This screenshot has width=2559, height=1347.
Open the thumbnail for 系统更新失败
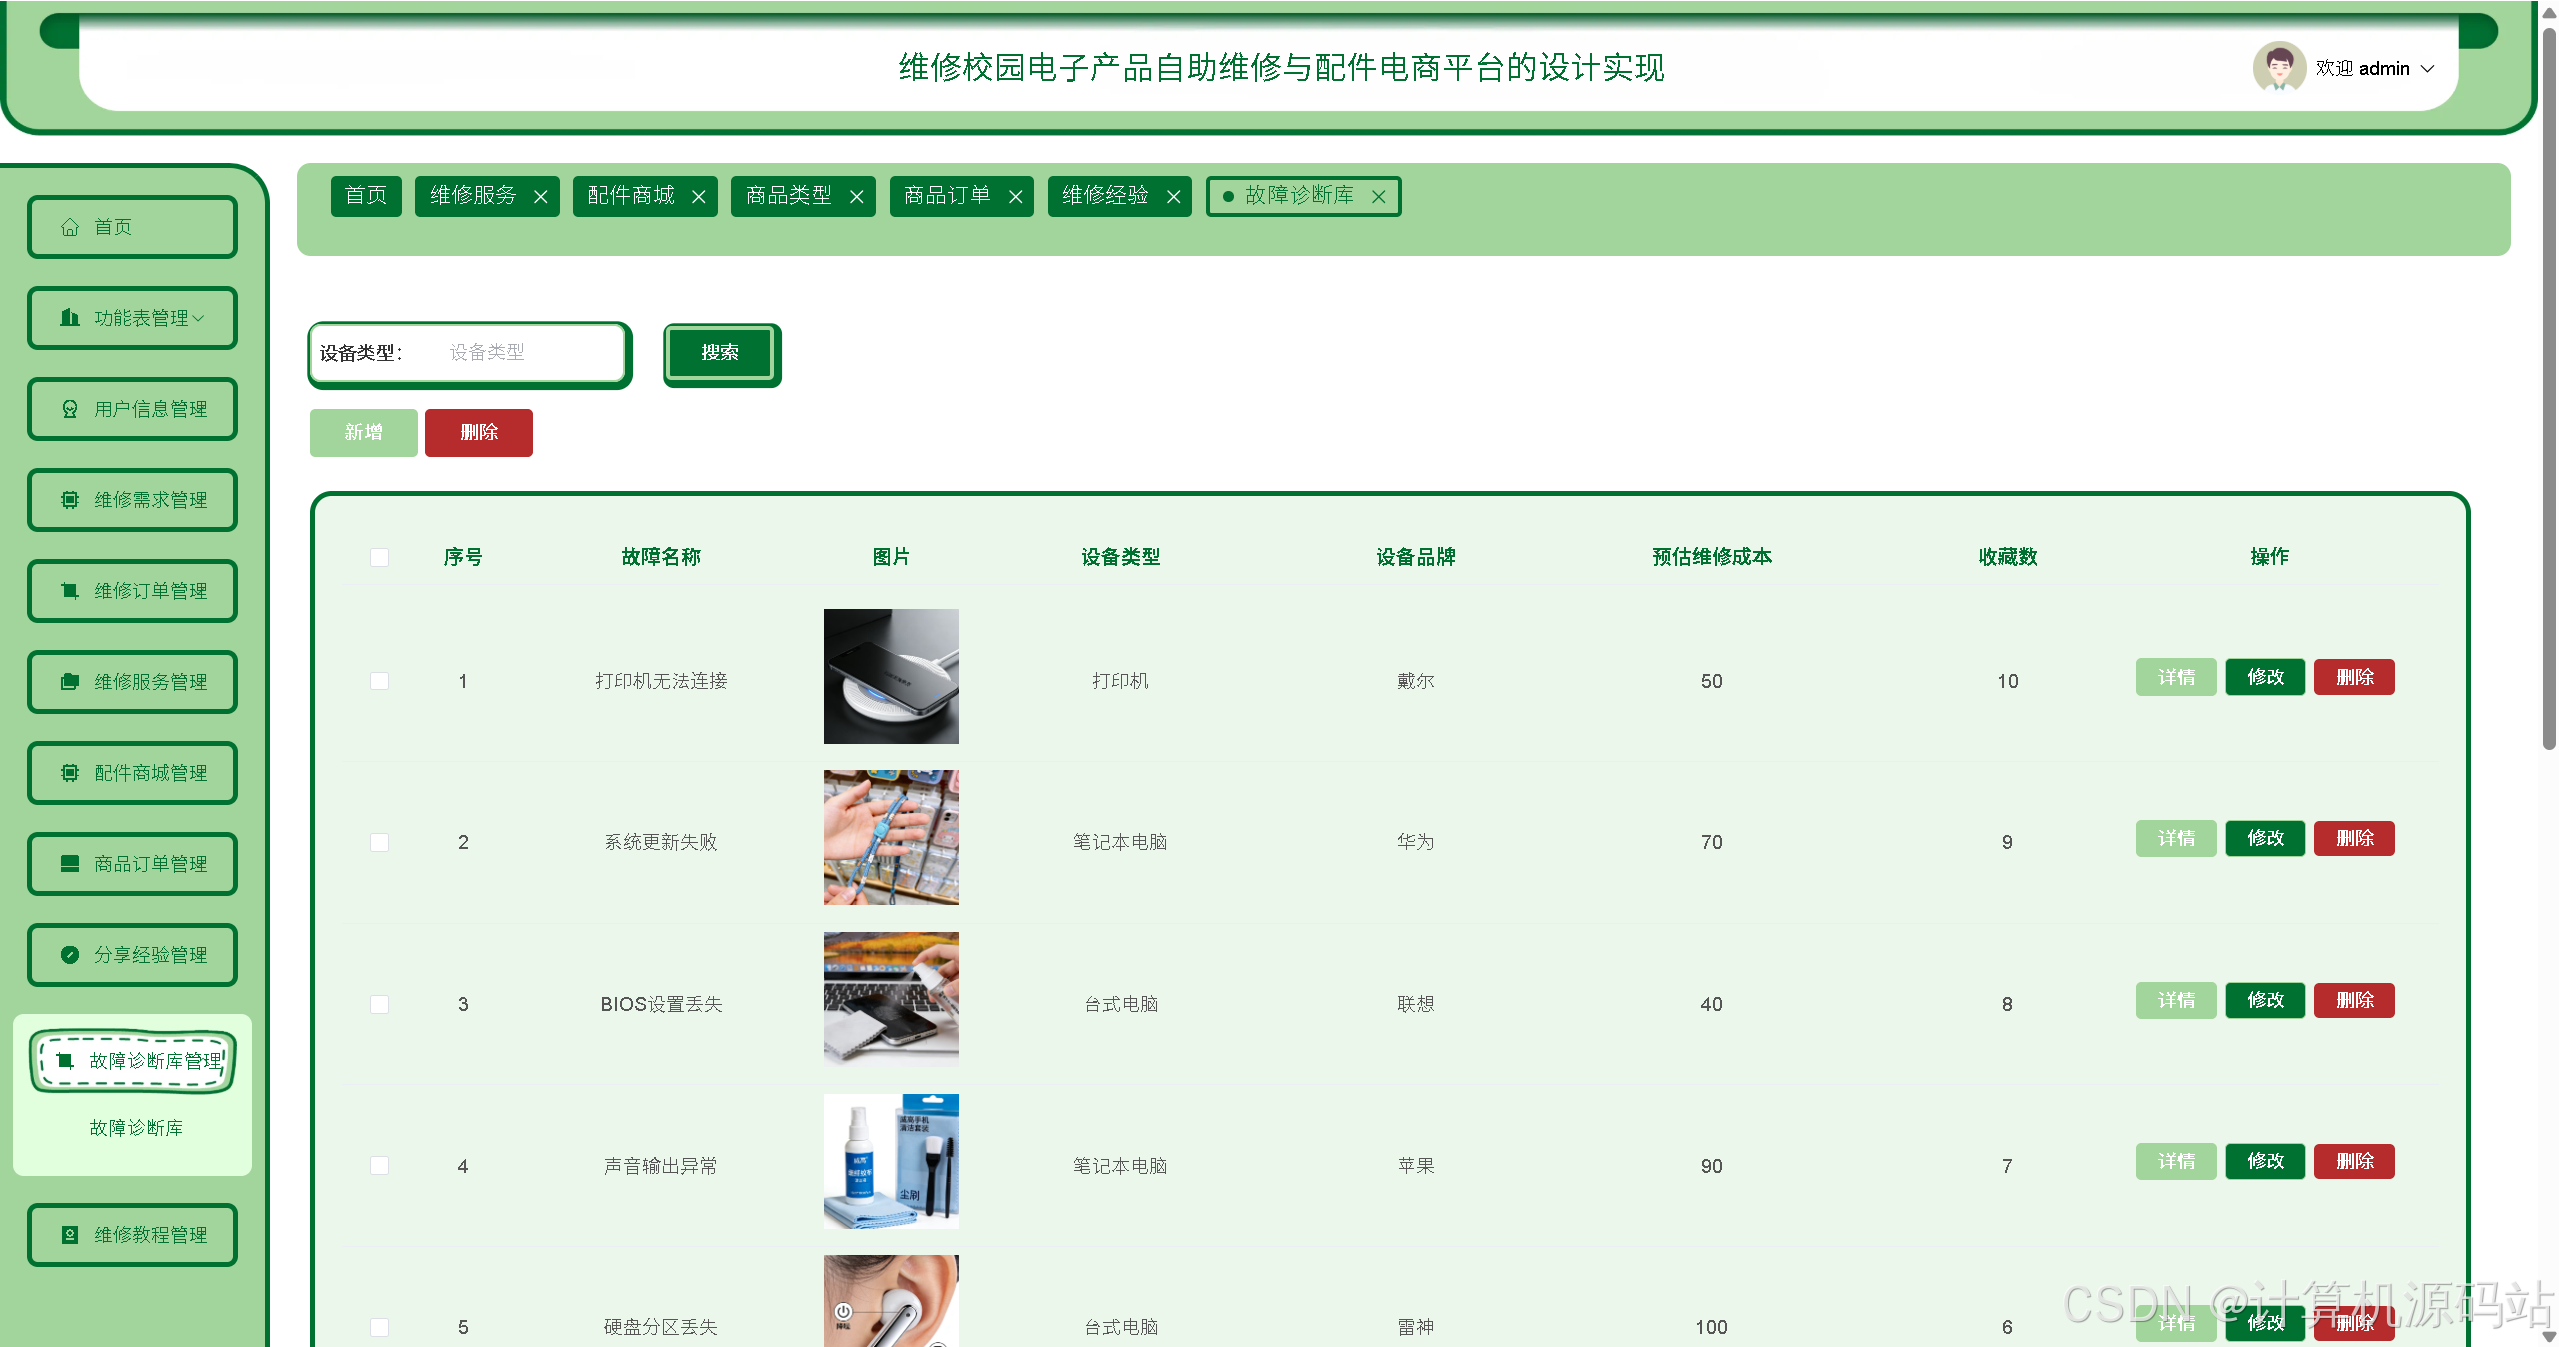(x=891, y=838)
